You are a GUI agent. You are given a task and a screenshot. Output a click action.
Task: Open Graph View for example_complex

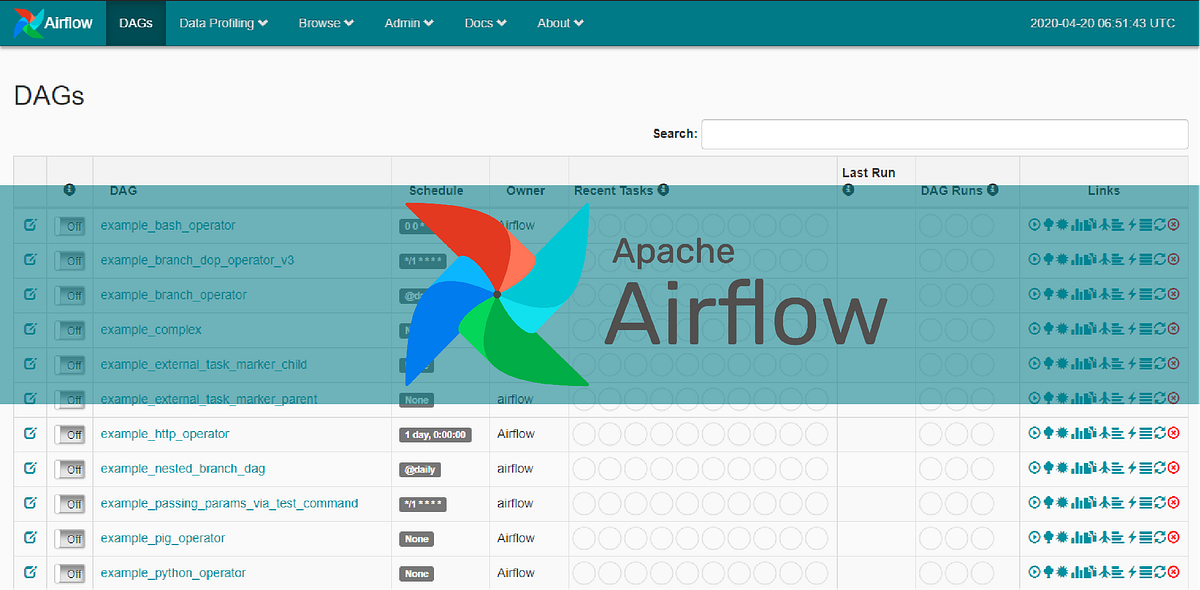(1062, 328)
